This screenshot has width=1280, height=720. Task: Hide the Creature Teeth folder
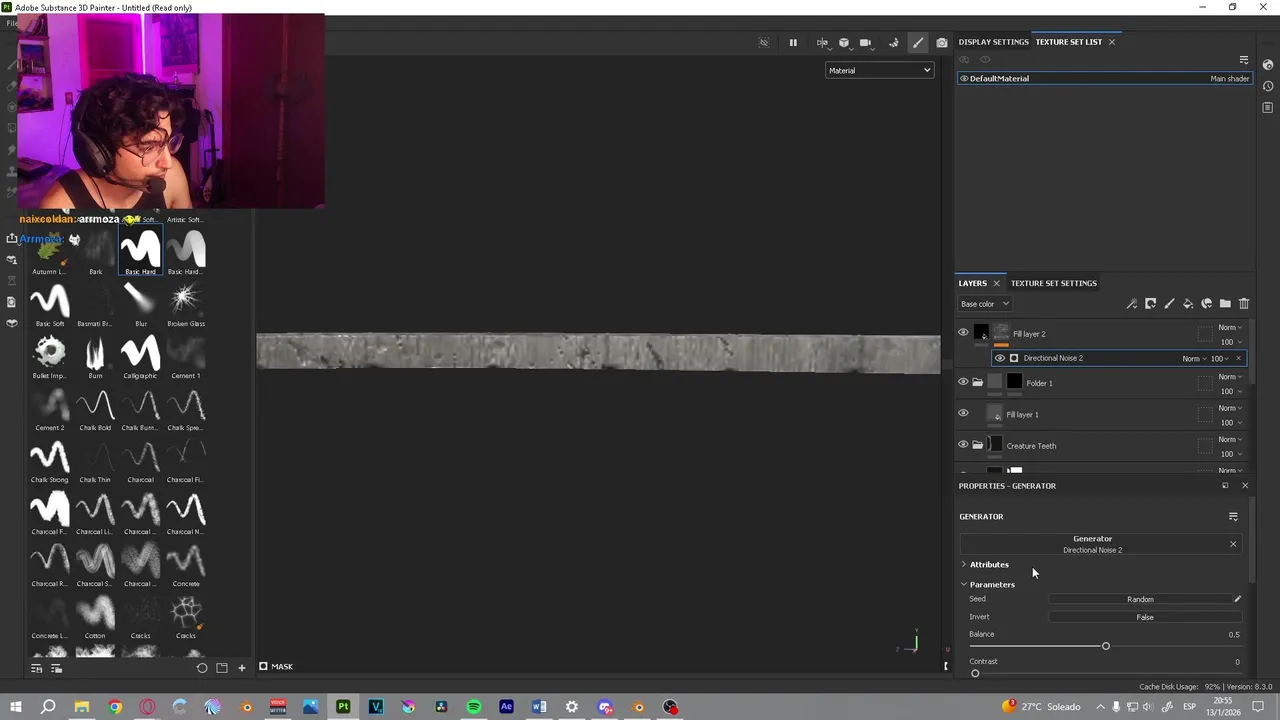pos(963,445)
